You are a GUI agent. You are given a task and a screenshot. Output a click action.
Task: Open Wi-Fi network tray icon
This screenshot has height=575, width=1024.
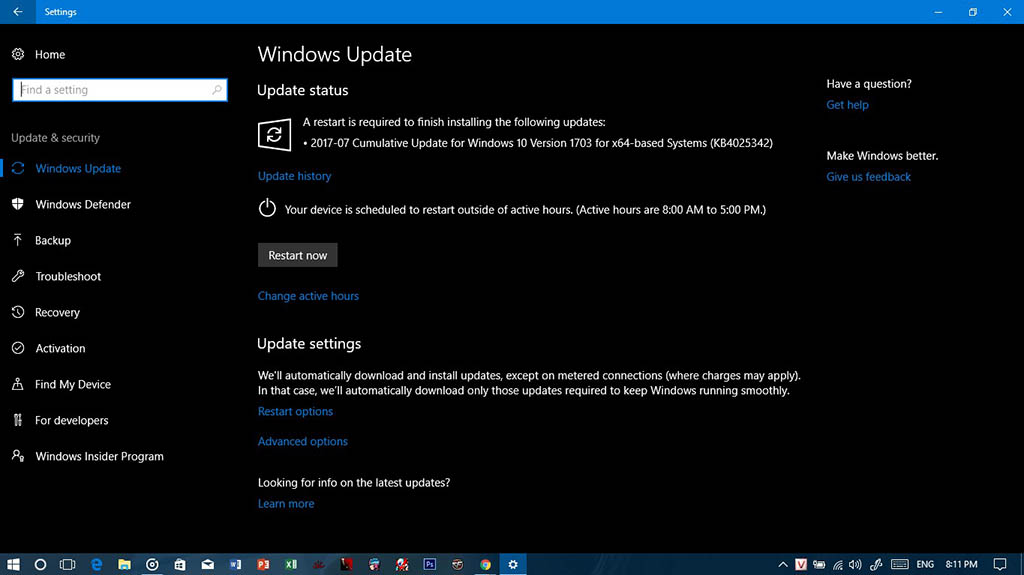838,564
